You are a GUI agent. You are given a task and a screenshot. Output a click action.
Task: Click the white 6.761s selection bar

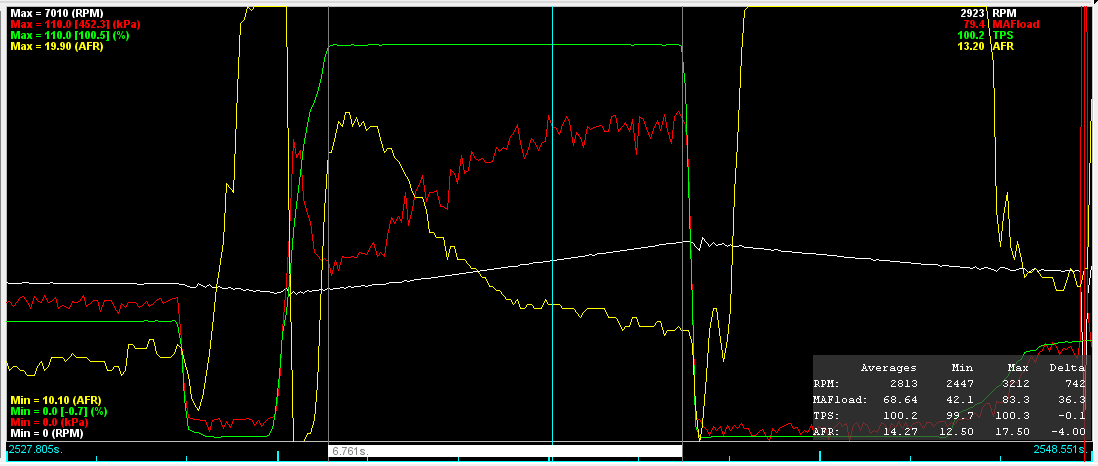pyautogui.click(x=505, y=452)
